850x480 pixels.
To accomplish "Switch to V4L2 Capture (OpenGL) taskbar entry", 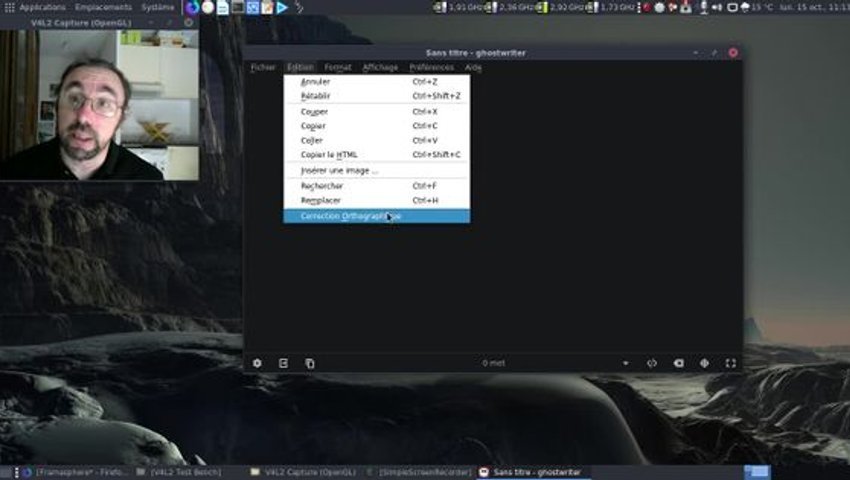I will coord(304,472).
